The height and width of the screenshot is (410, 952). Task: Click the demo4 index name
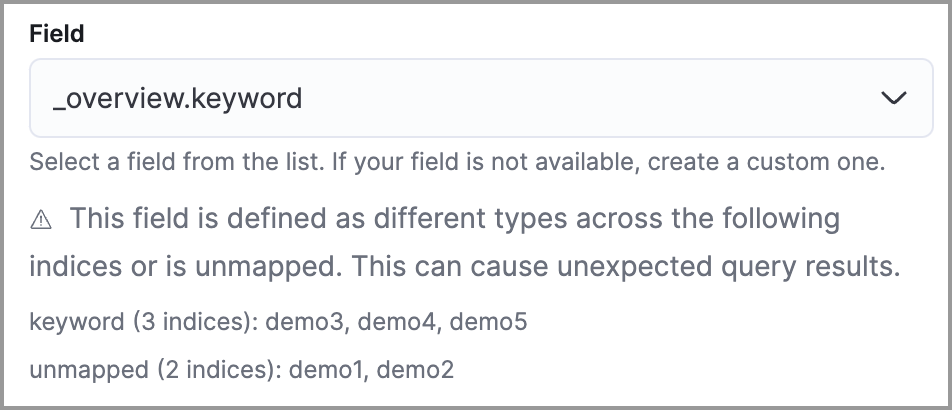pyautogui.click(x=392, y=323)
